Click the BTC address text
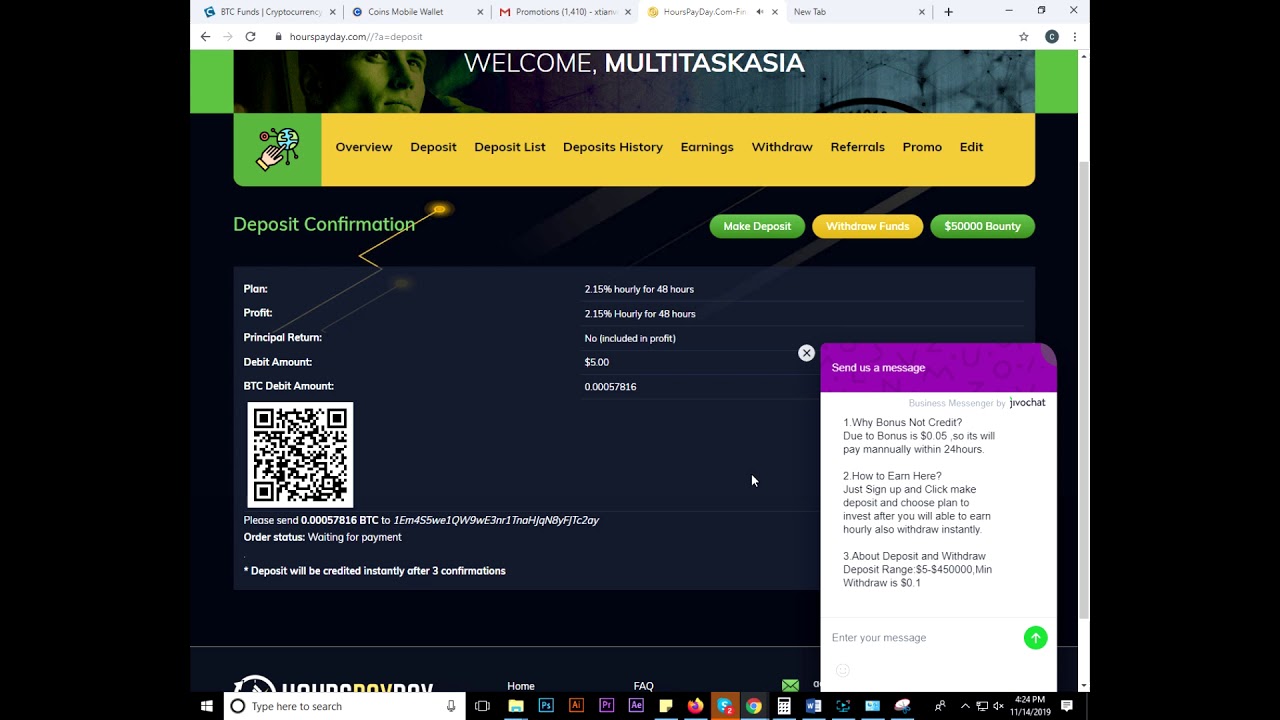 coord(496,520)
